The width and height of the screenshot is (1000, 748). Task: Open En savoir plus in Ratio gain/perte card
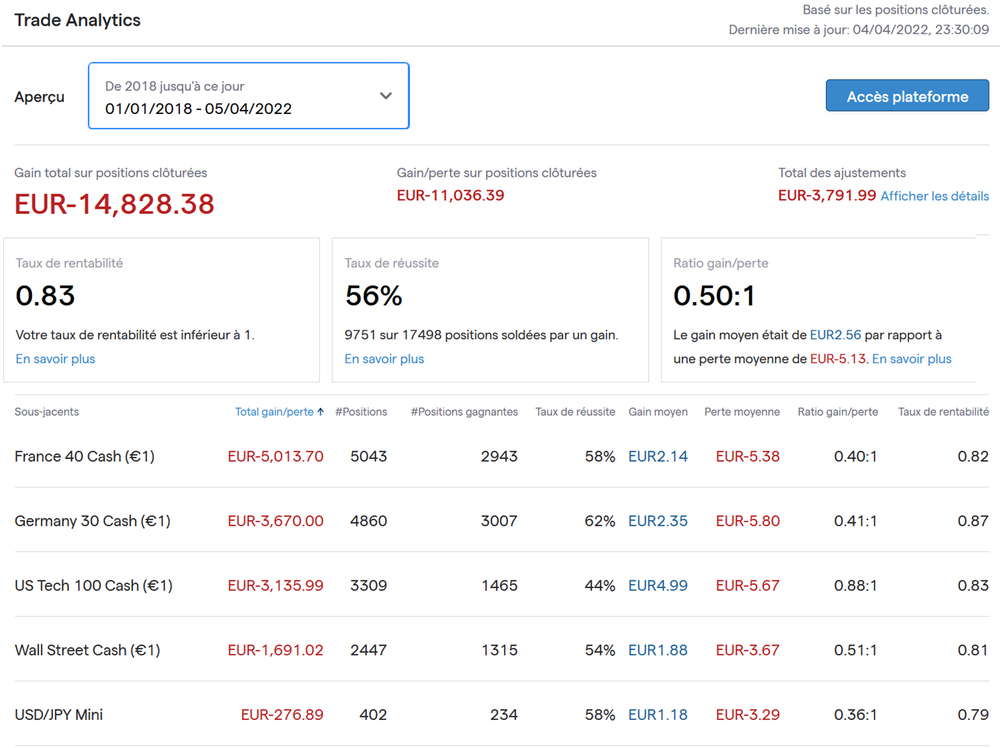click(x=911, y=359)
